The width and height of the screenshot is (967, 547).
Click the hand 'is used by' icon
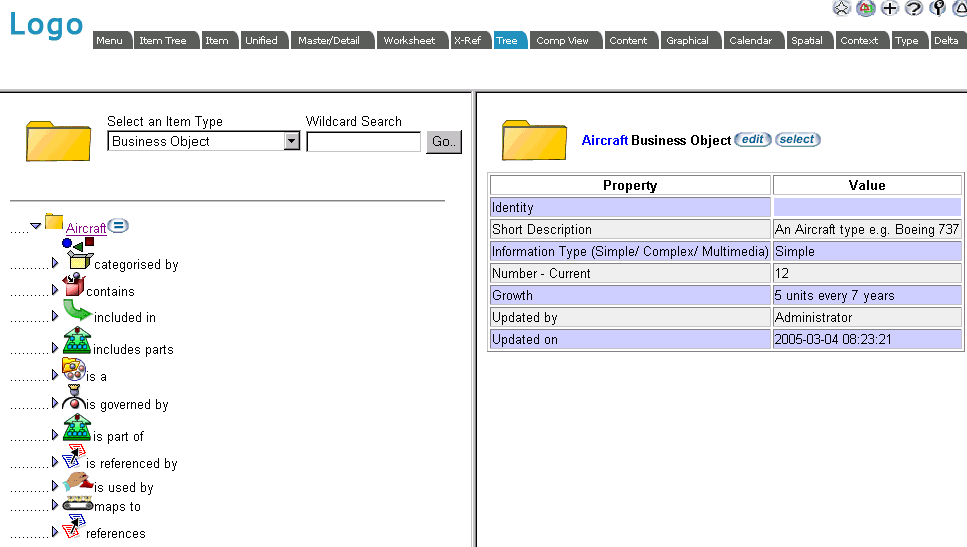78,483
